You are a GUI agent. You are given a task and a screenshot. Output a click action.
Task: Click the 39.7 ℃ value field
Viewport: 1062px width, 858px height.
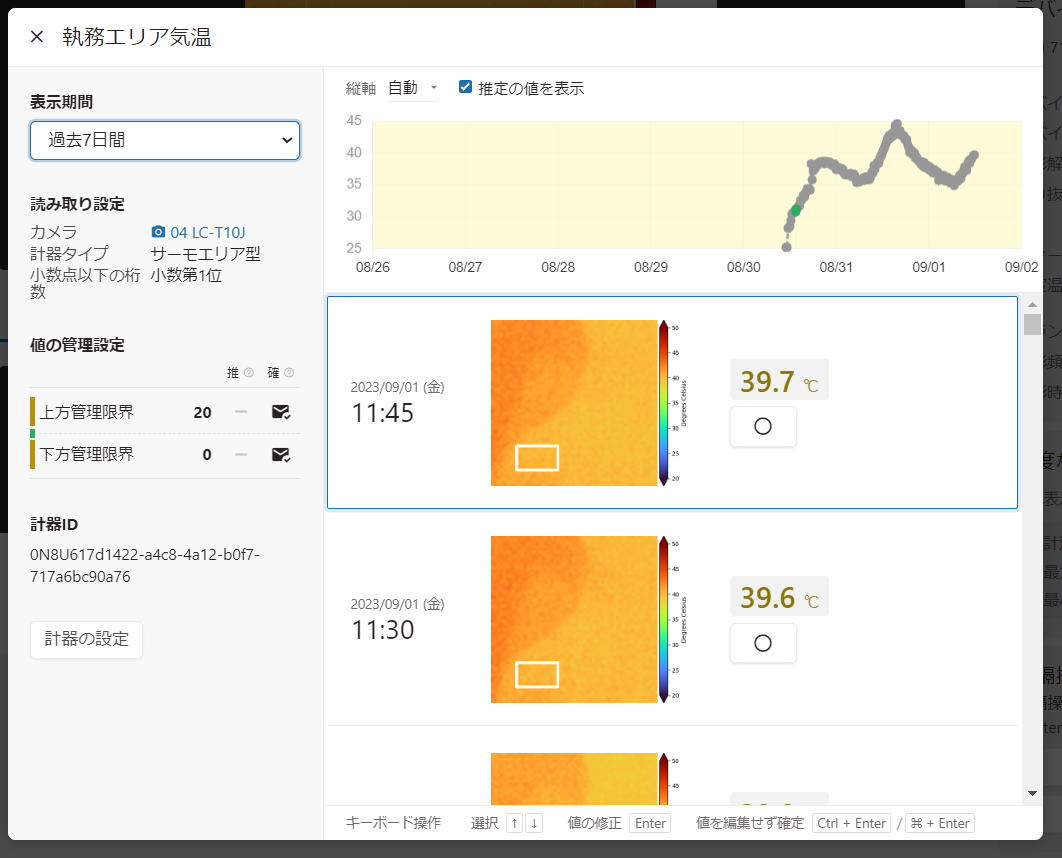pyautogui.click(x=779, y=380)
